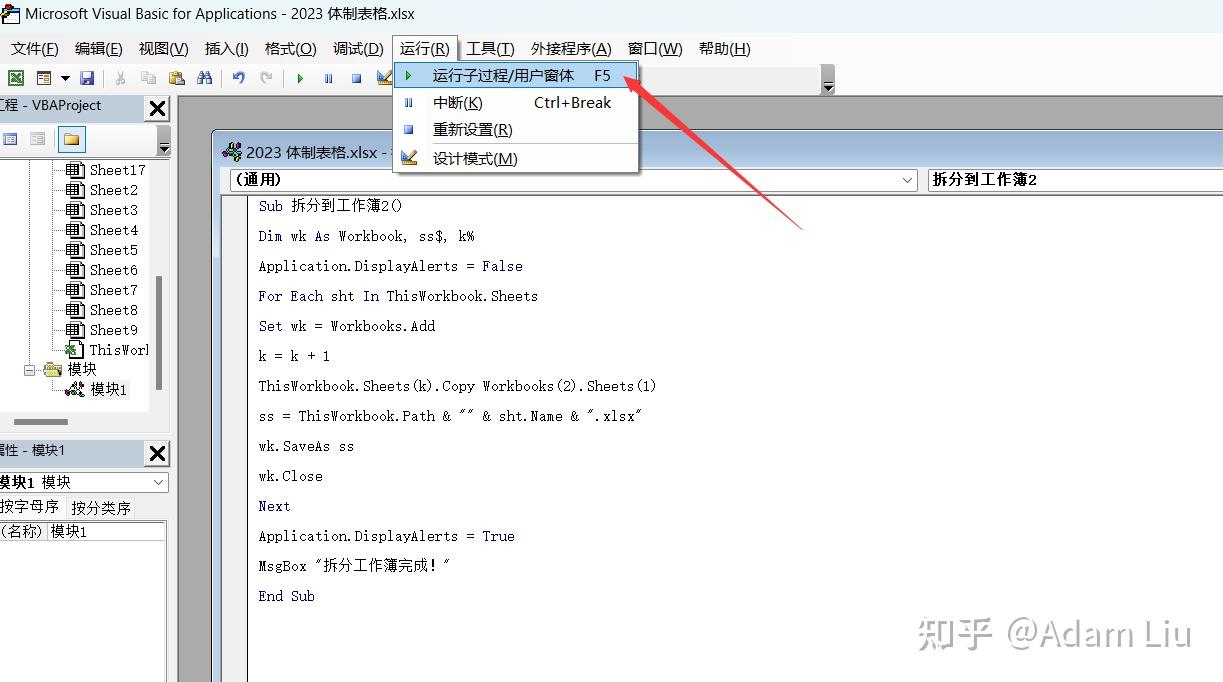
Task: Click the Paste clipboard icon
Action: (177, 78)
